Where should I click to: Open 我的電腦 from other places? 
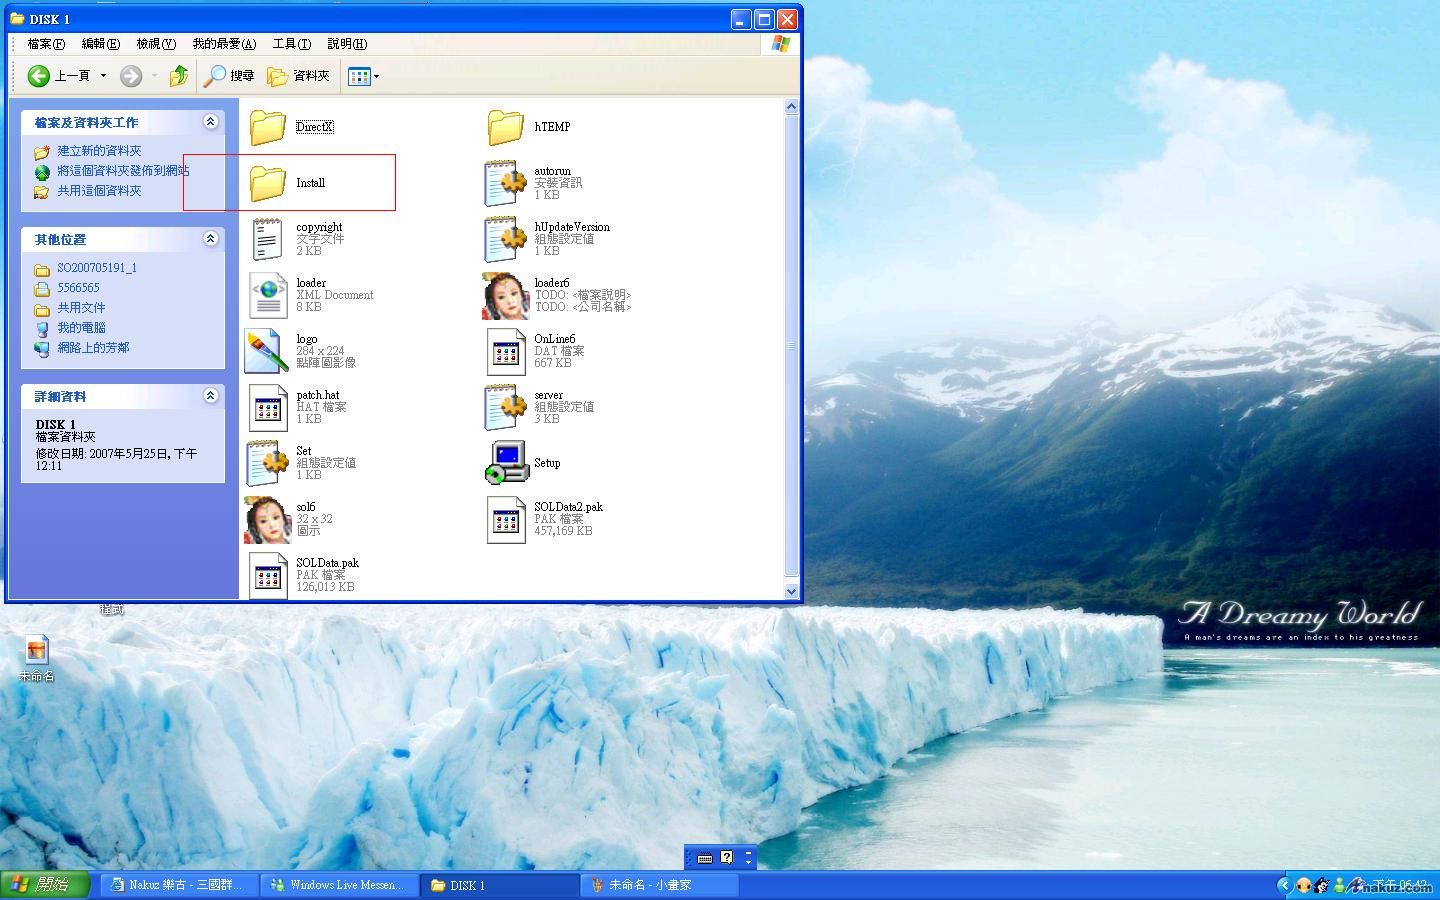click(81, 328)
